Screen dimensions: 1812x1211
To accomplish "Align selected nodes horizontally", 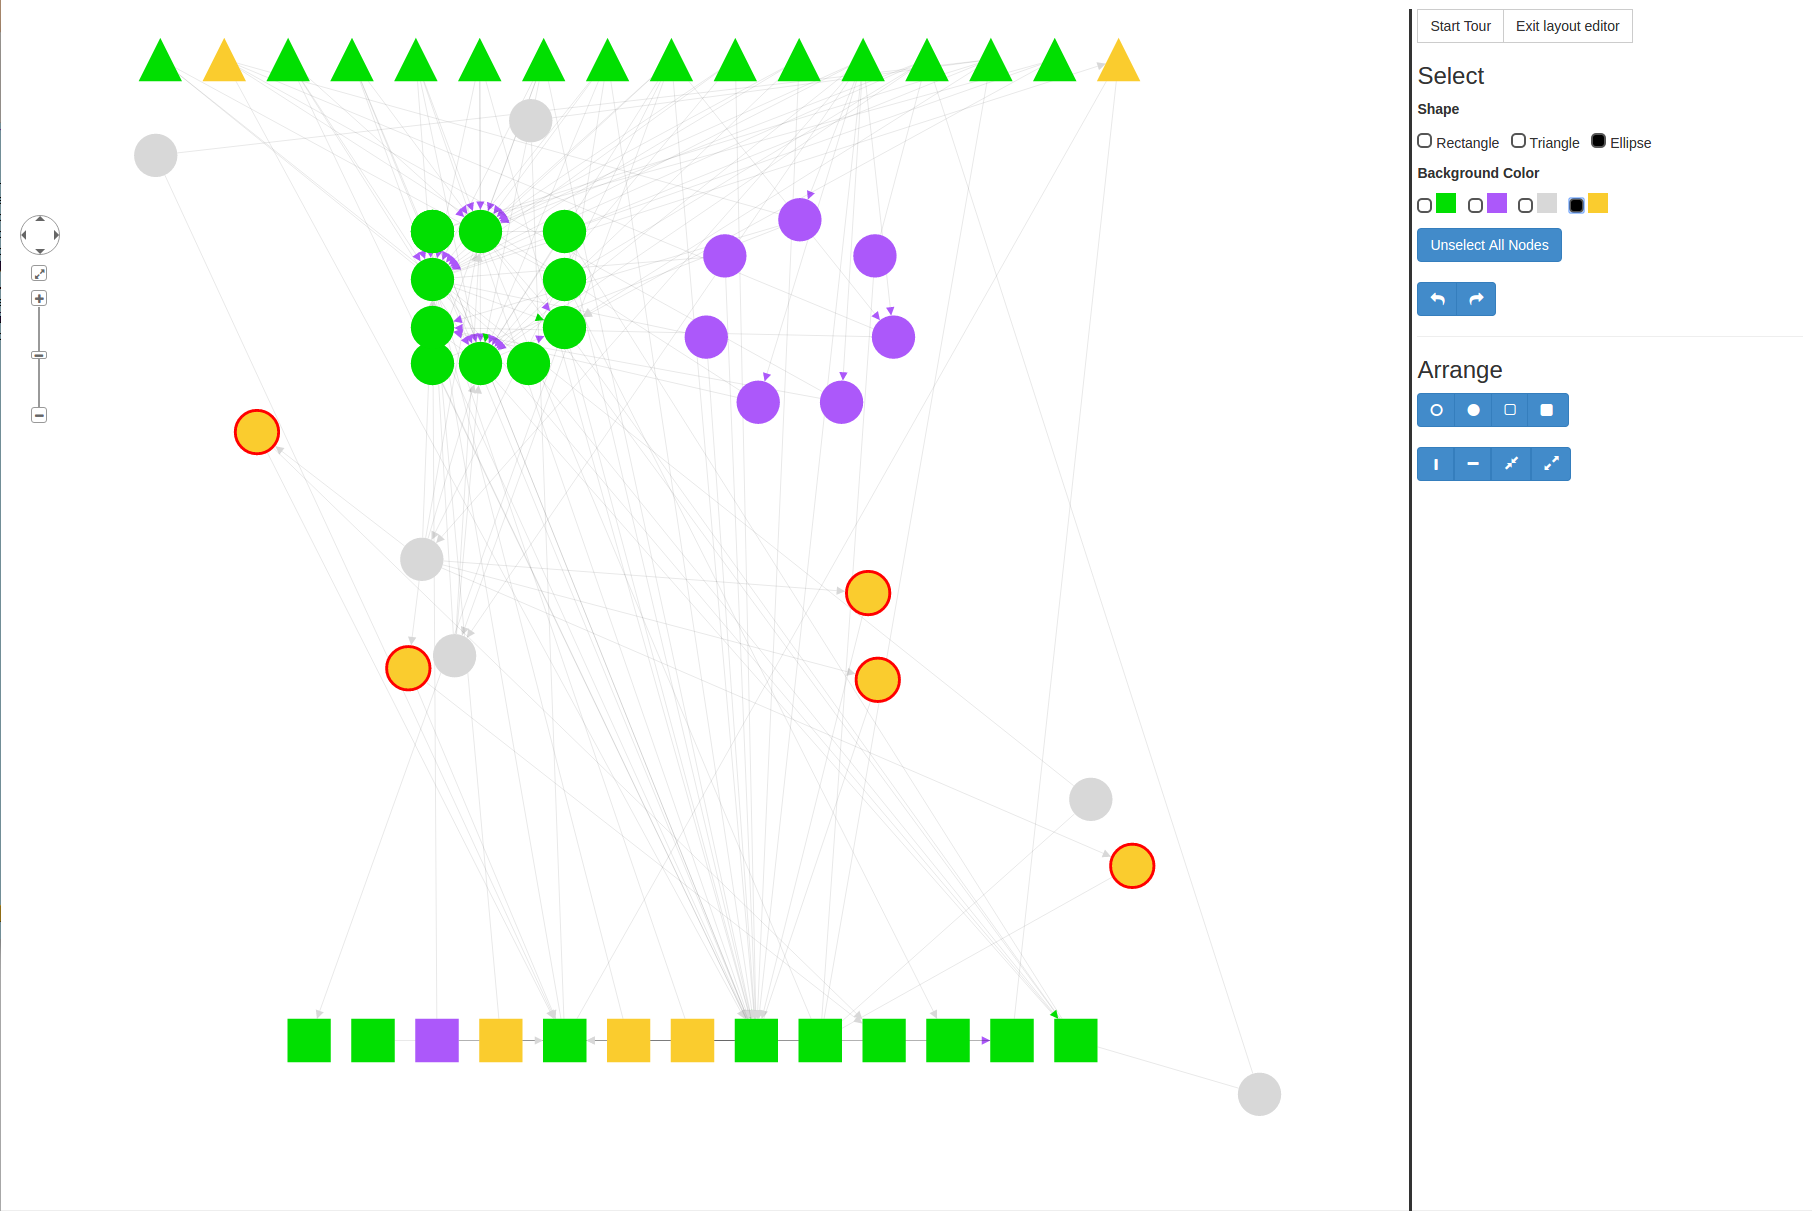I will 1473,464.
